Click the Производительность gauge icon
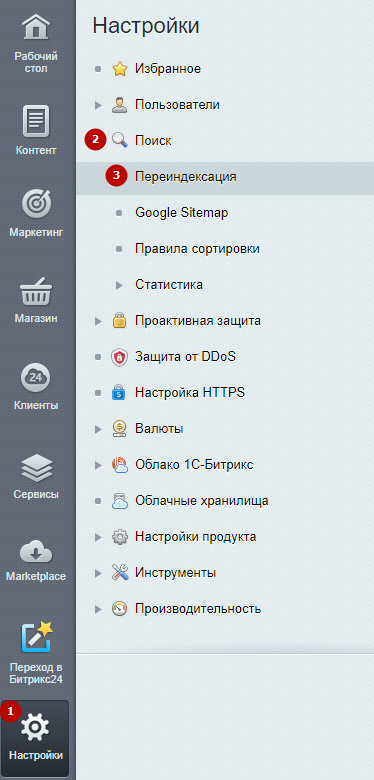The height and width of the screenshot is (780, 374). 119,609
